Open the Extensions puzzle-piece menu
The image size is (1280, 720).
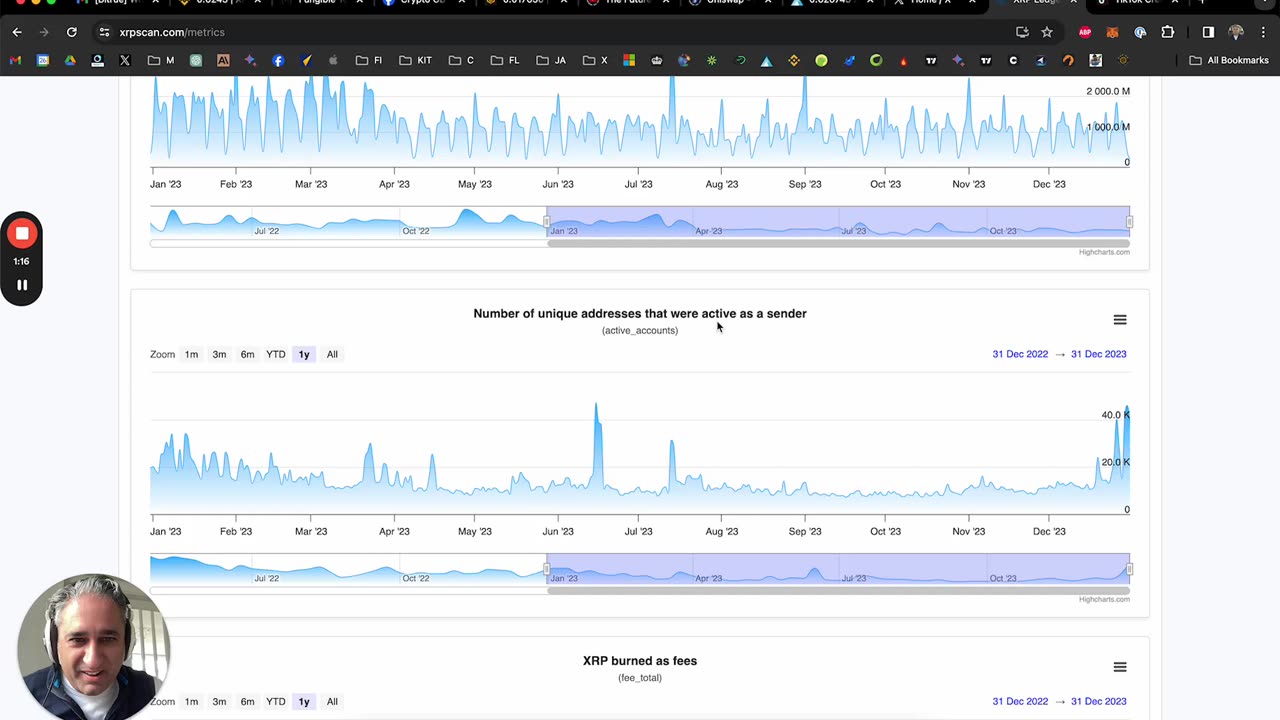coord(1167,32)
